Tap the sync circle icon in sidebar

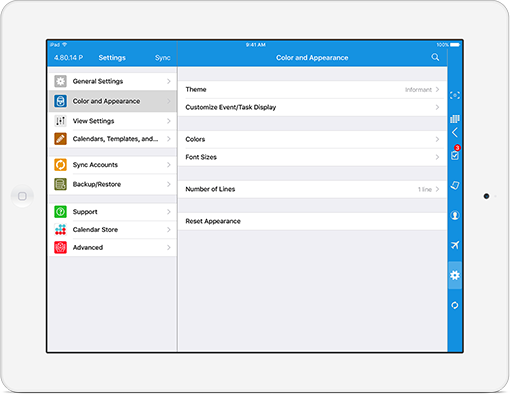pyautogui.click(x=455, y=305)
